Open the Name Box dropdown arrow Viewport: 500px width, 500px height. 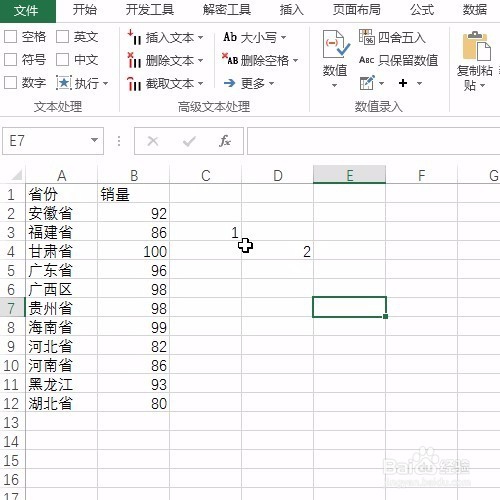pos(94,140)
